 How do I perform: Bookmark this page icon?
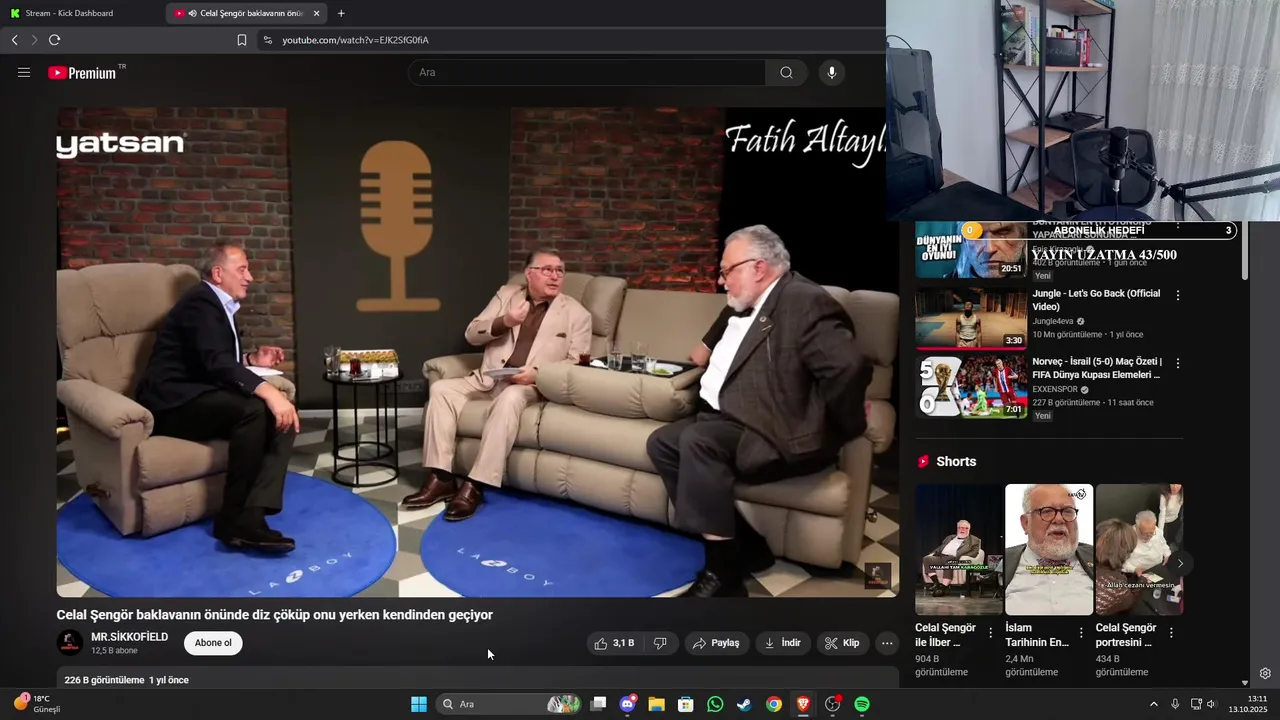pos(242,40)
